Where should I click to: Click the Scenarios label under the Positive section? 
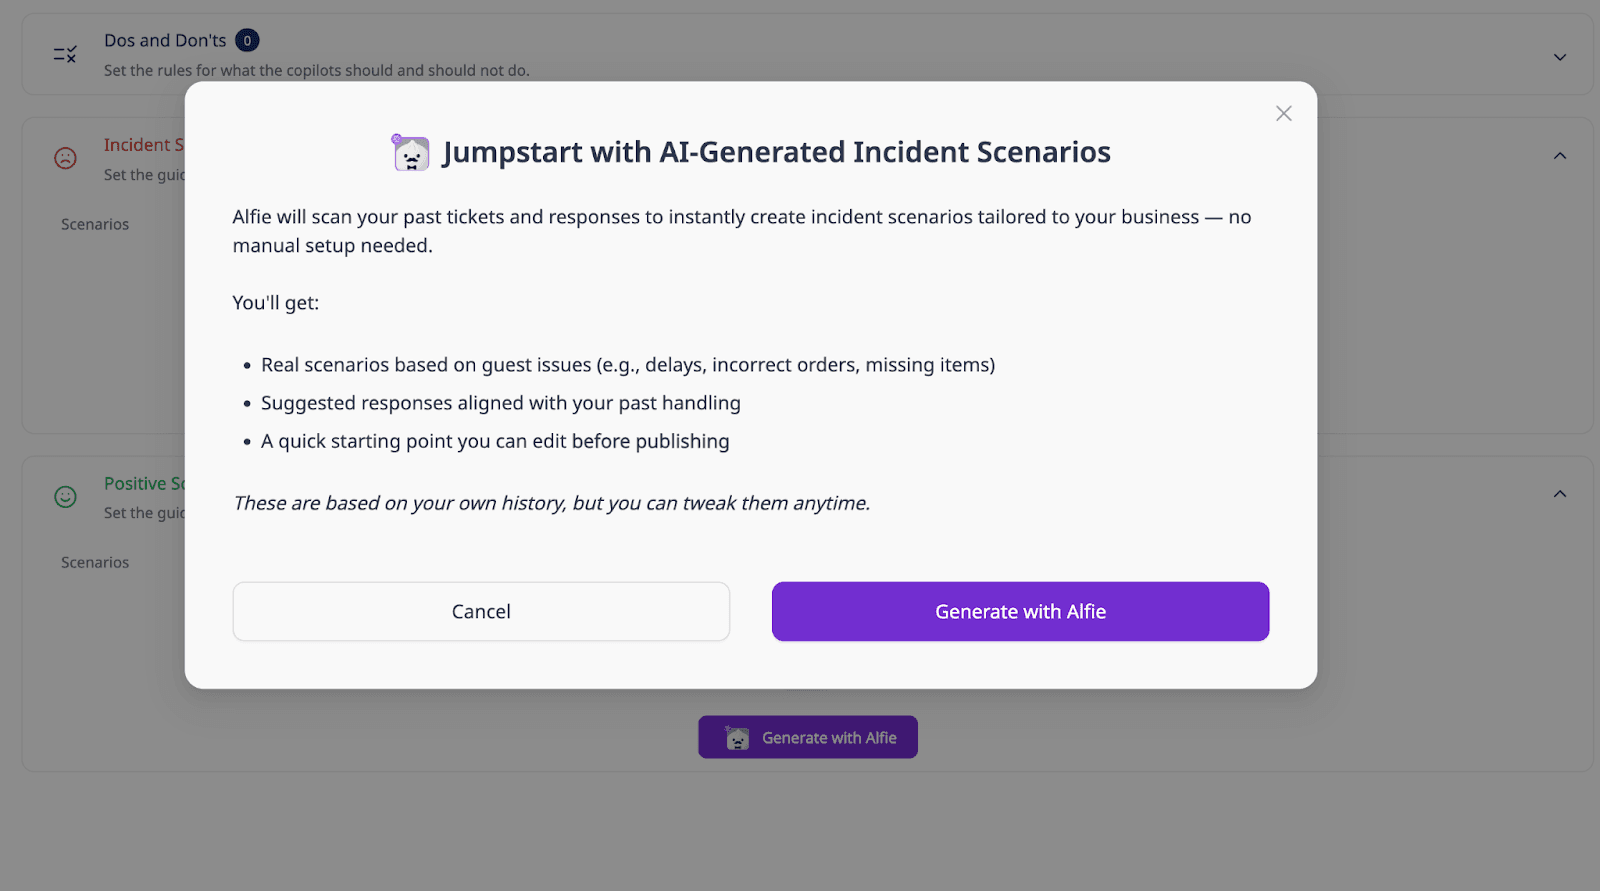click(x=95, y=563)
